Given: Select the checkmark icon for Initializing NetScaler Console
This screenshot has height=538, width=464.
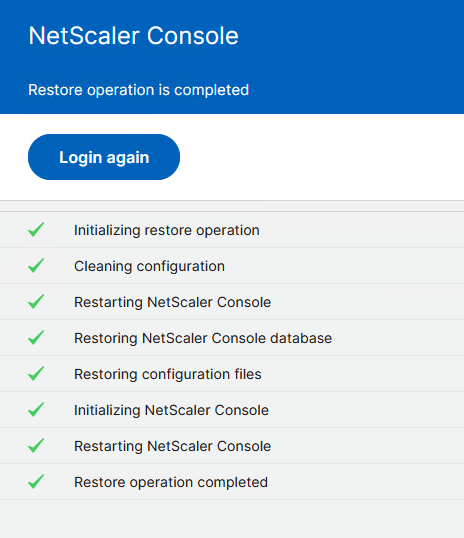Looking at the screenshot, I should 36,410.
